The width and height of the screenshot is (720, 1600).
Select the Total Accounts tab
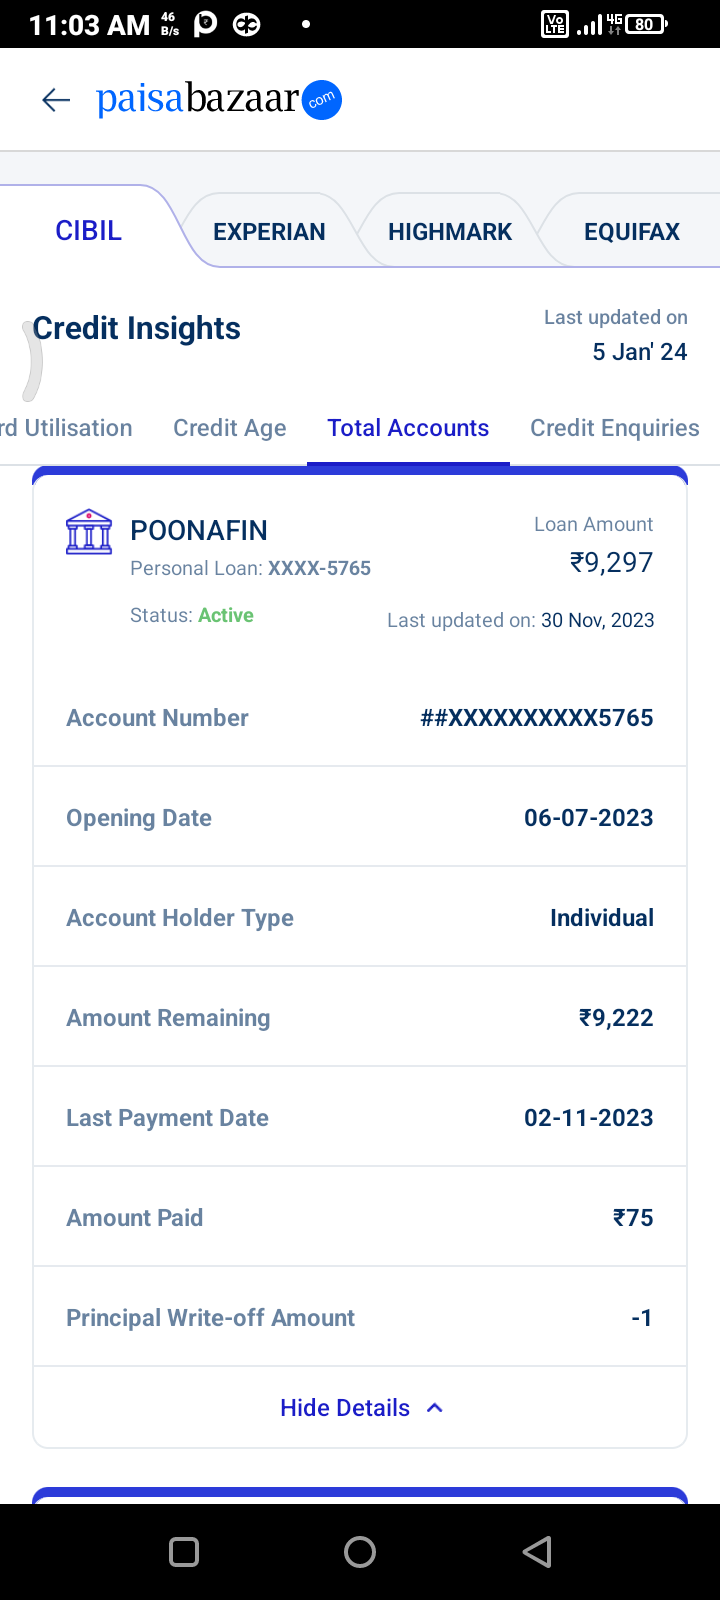point(408,428)
